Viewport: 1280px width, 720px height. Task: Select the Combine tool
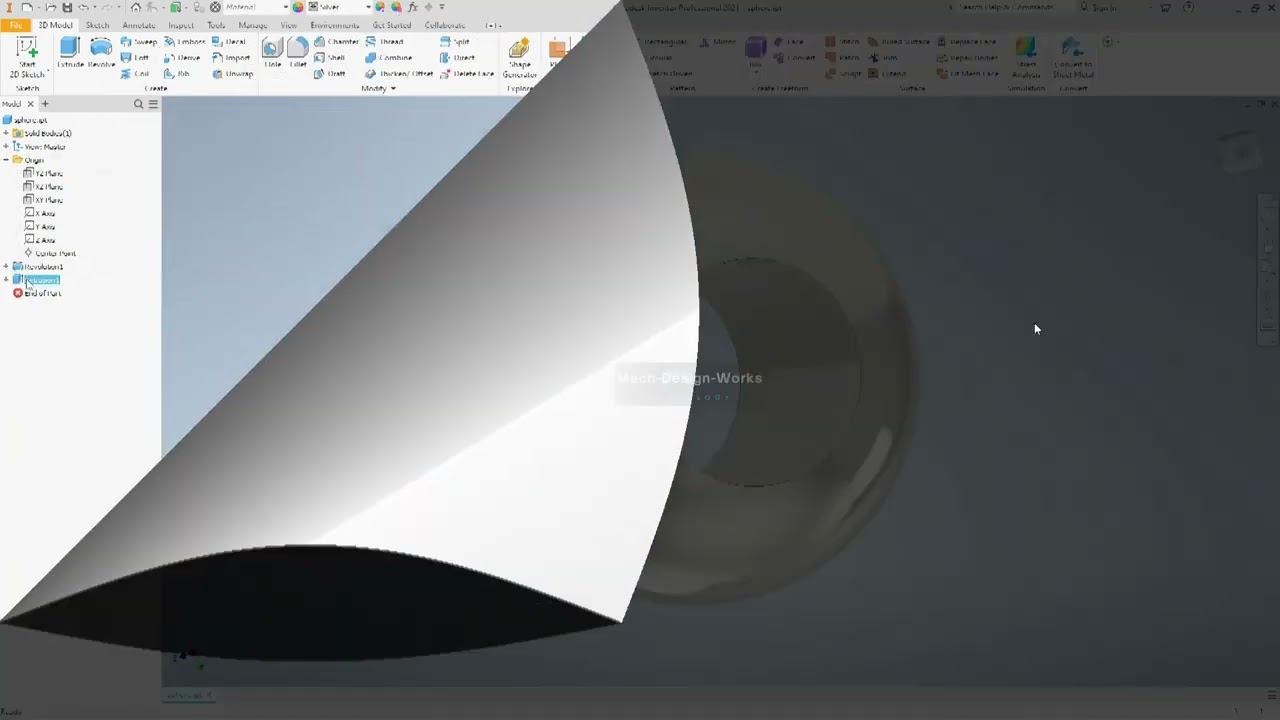point(389,58)
